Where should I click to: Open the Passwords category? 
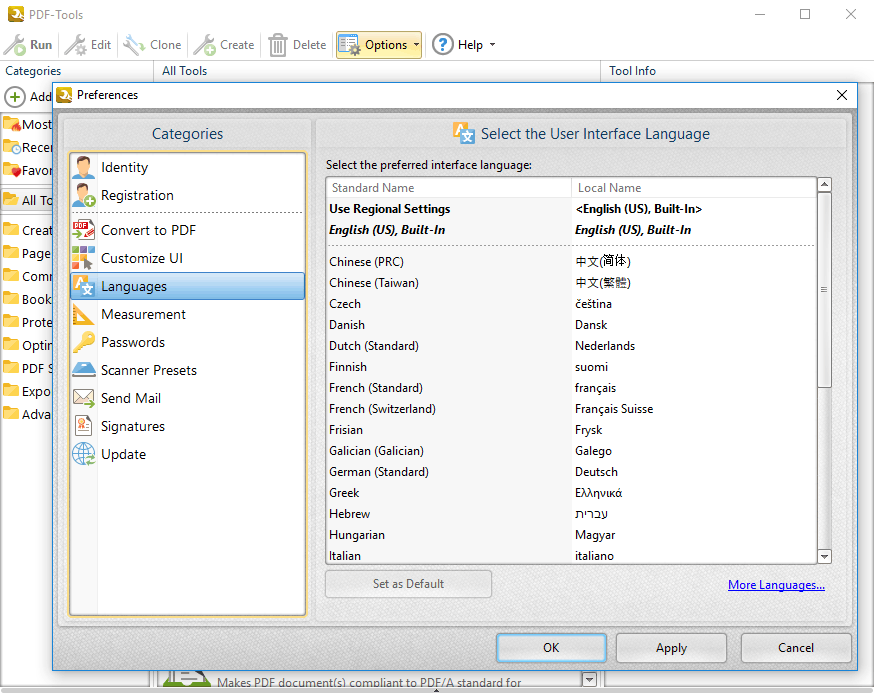click(x=132, y=342)
